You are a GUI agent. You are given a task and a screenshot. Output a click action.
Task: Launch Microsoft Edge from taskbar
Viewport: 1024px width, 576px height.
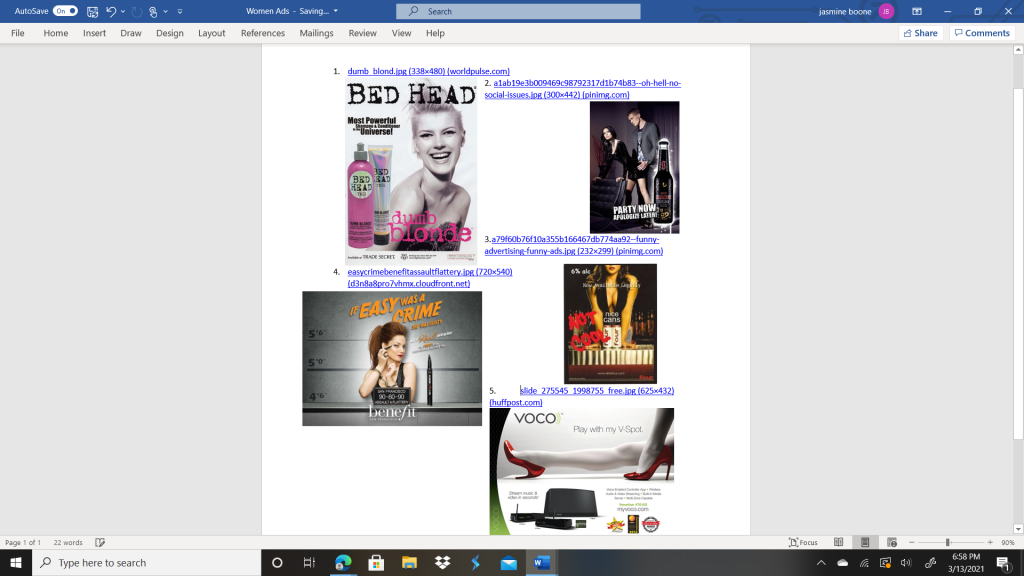coord(343,562)
